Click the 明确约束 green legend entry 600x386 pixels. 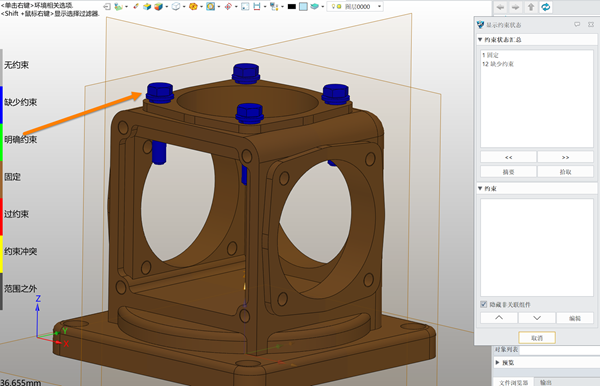20,140
